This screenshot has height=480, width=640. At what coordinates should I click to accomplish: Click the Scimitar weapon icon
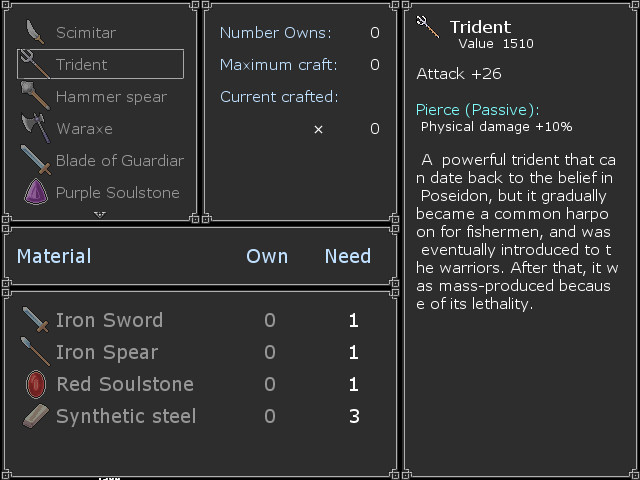point(35,32)
